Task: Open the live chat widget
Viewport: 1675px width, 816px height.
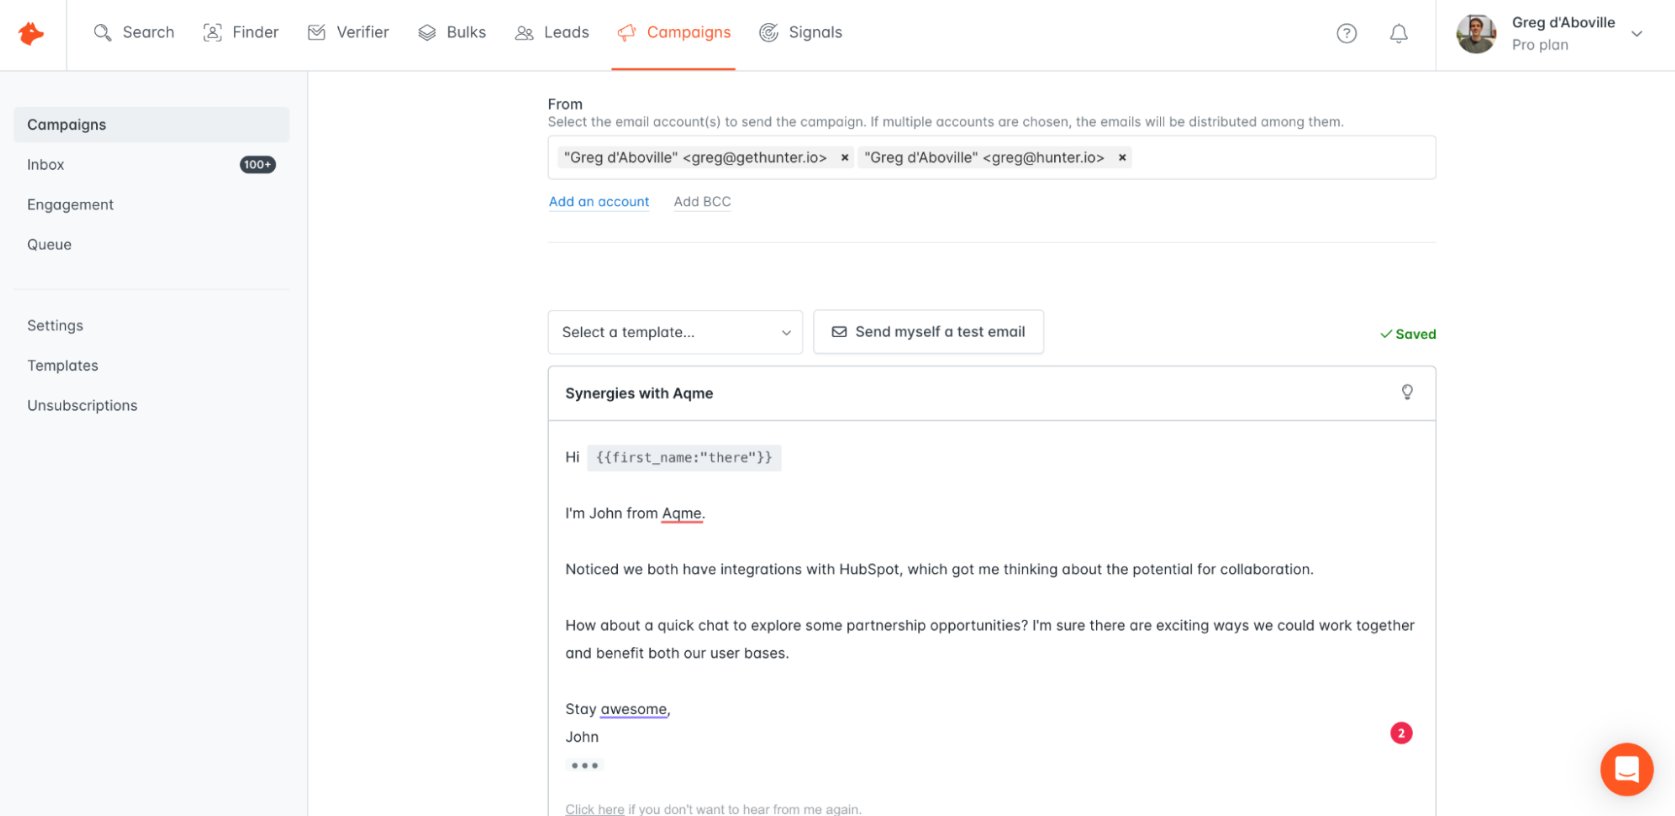Action: [x=1626, y=769]
